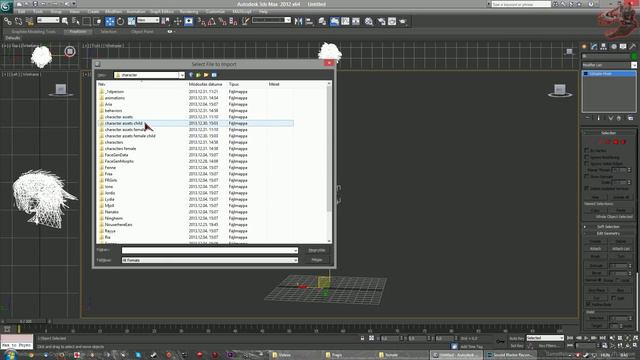The image size is (640, 360).
Task: Enable the Show Normals checkbox
Action: tap(587, 176)
